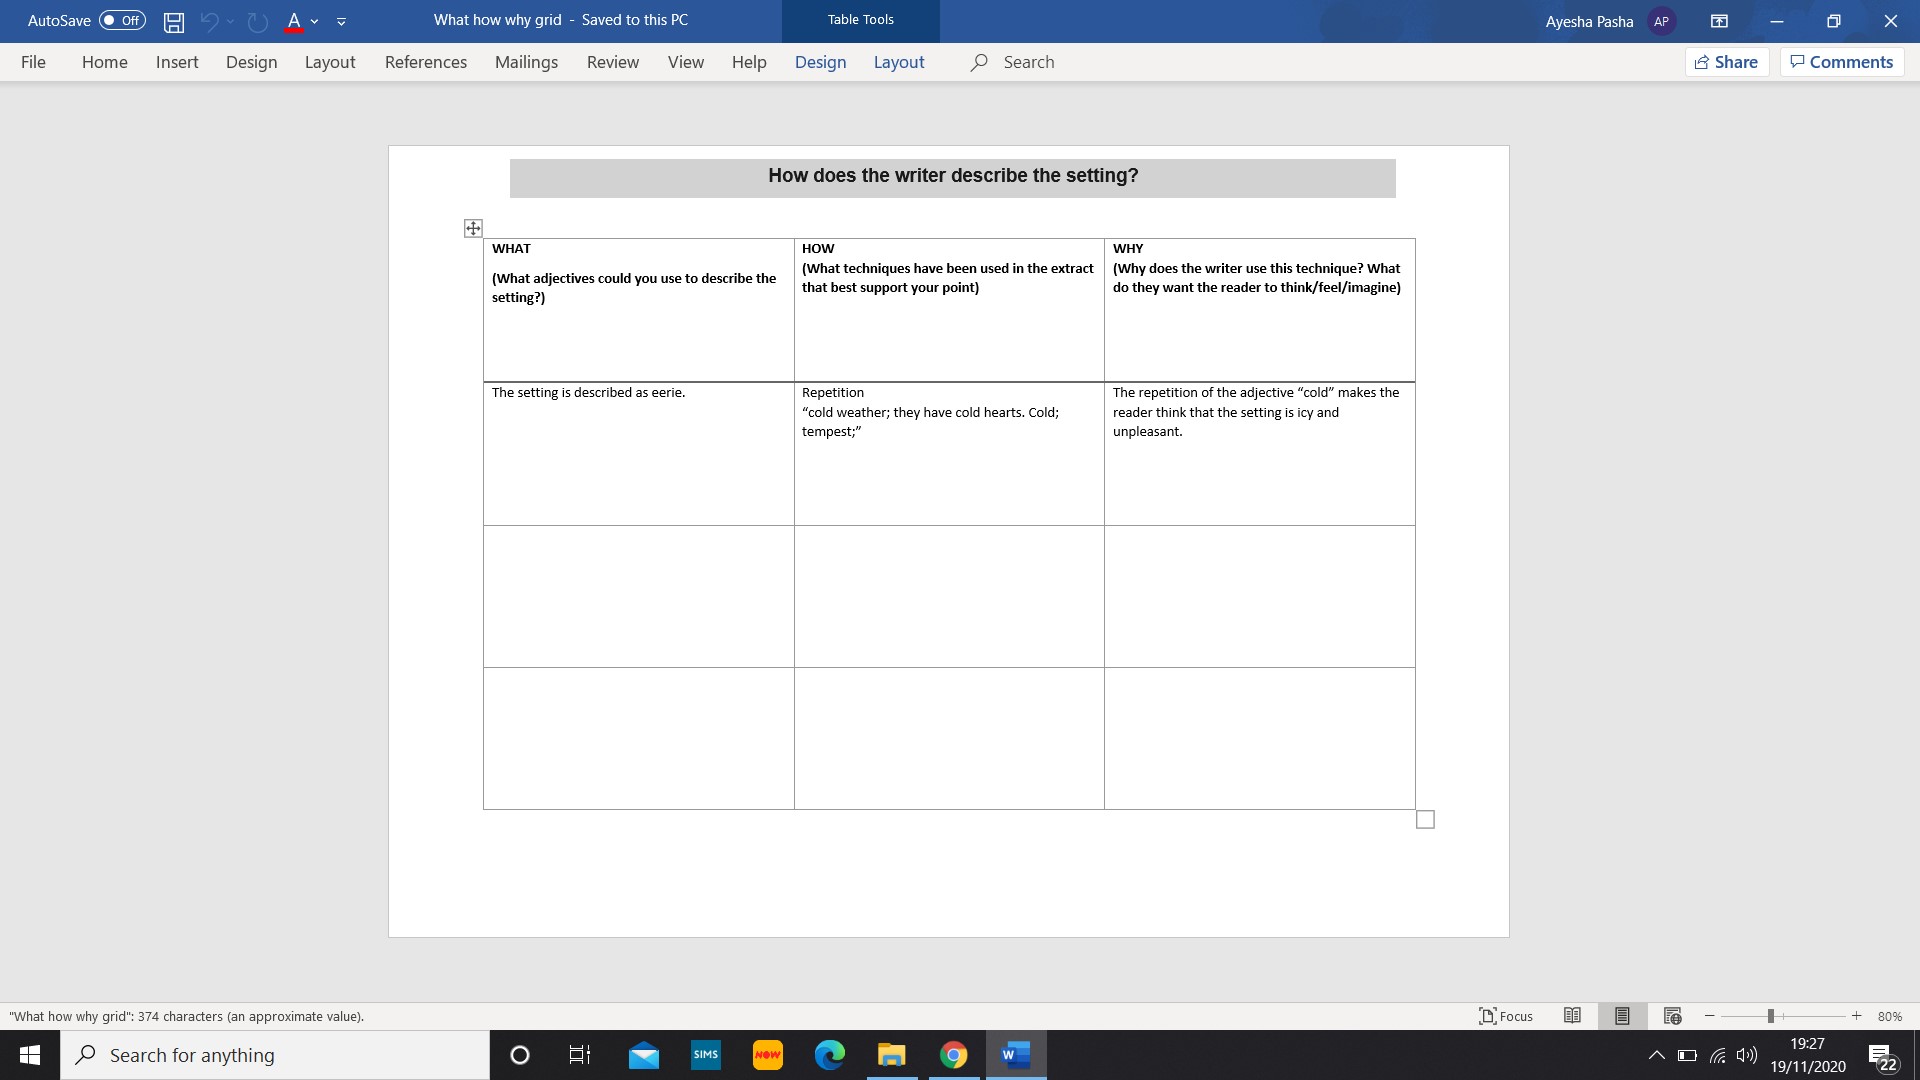Open Customize Quick Access Toolbar chevron
This screenshot has width=1920, height=1080.
pos(341,21)
